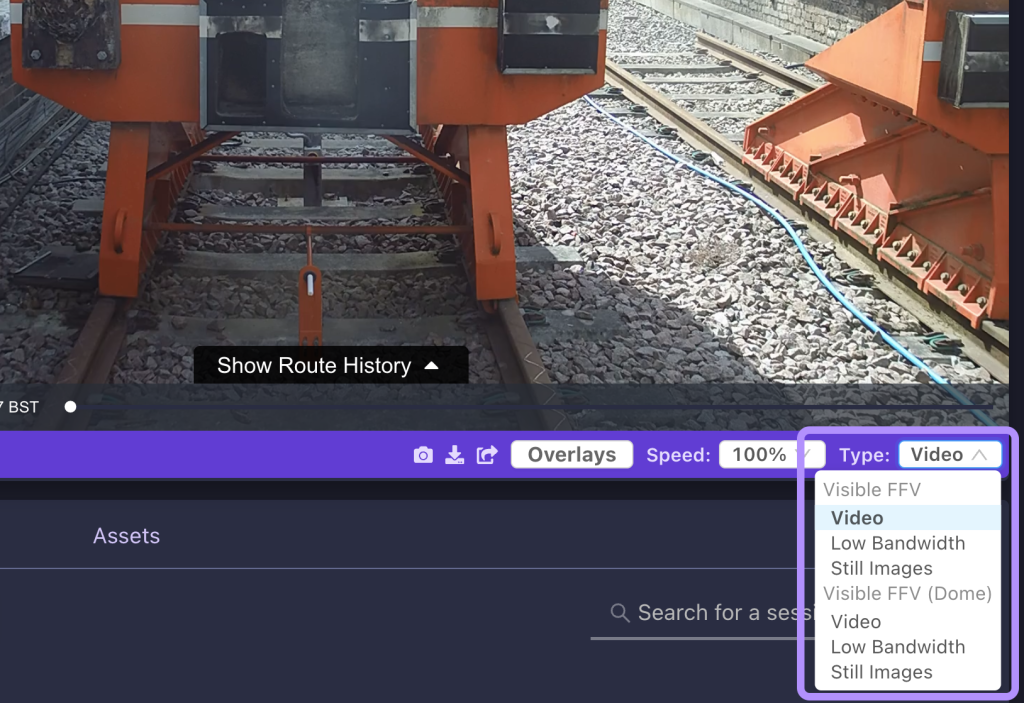Select Video under Visible FFV
This screenshot has height=703, width=1024.
[908, 517]
